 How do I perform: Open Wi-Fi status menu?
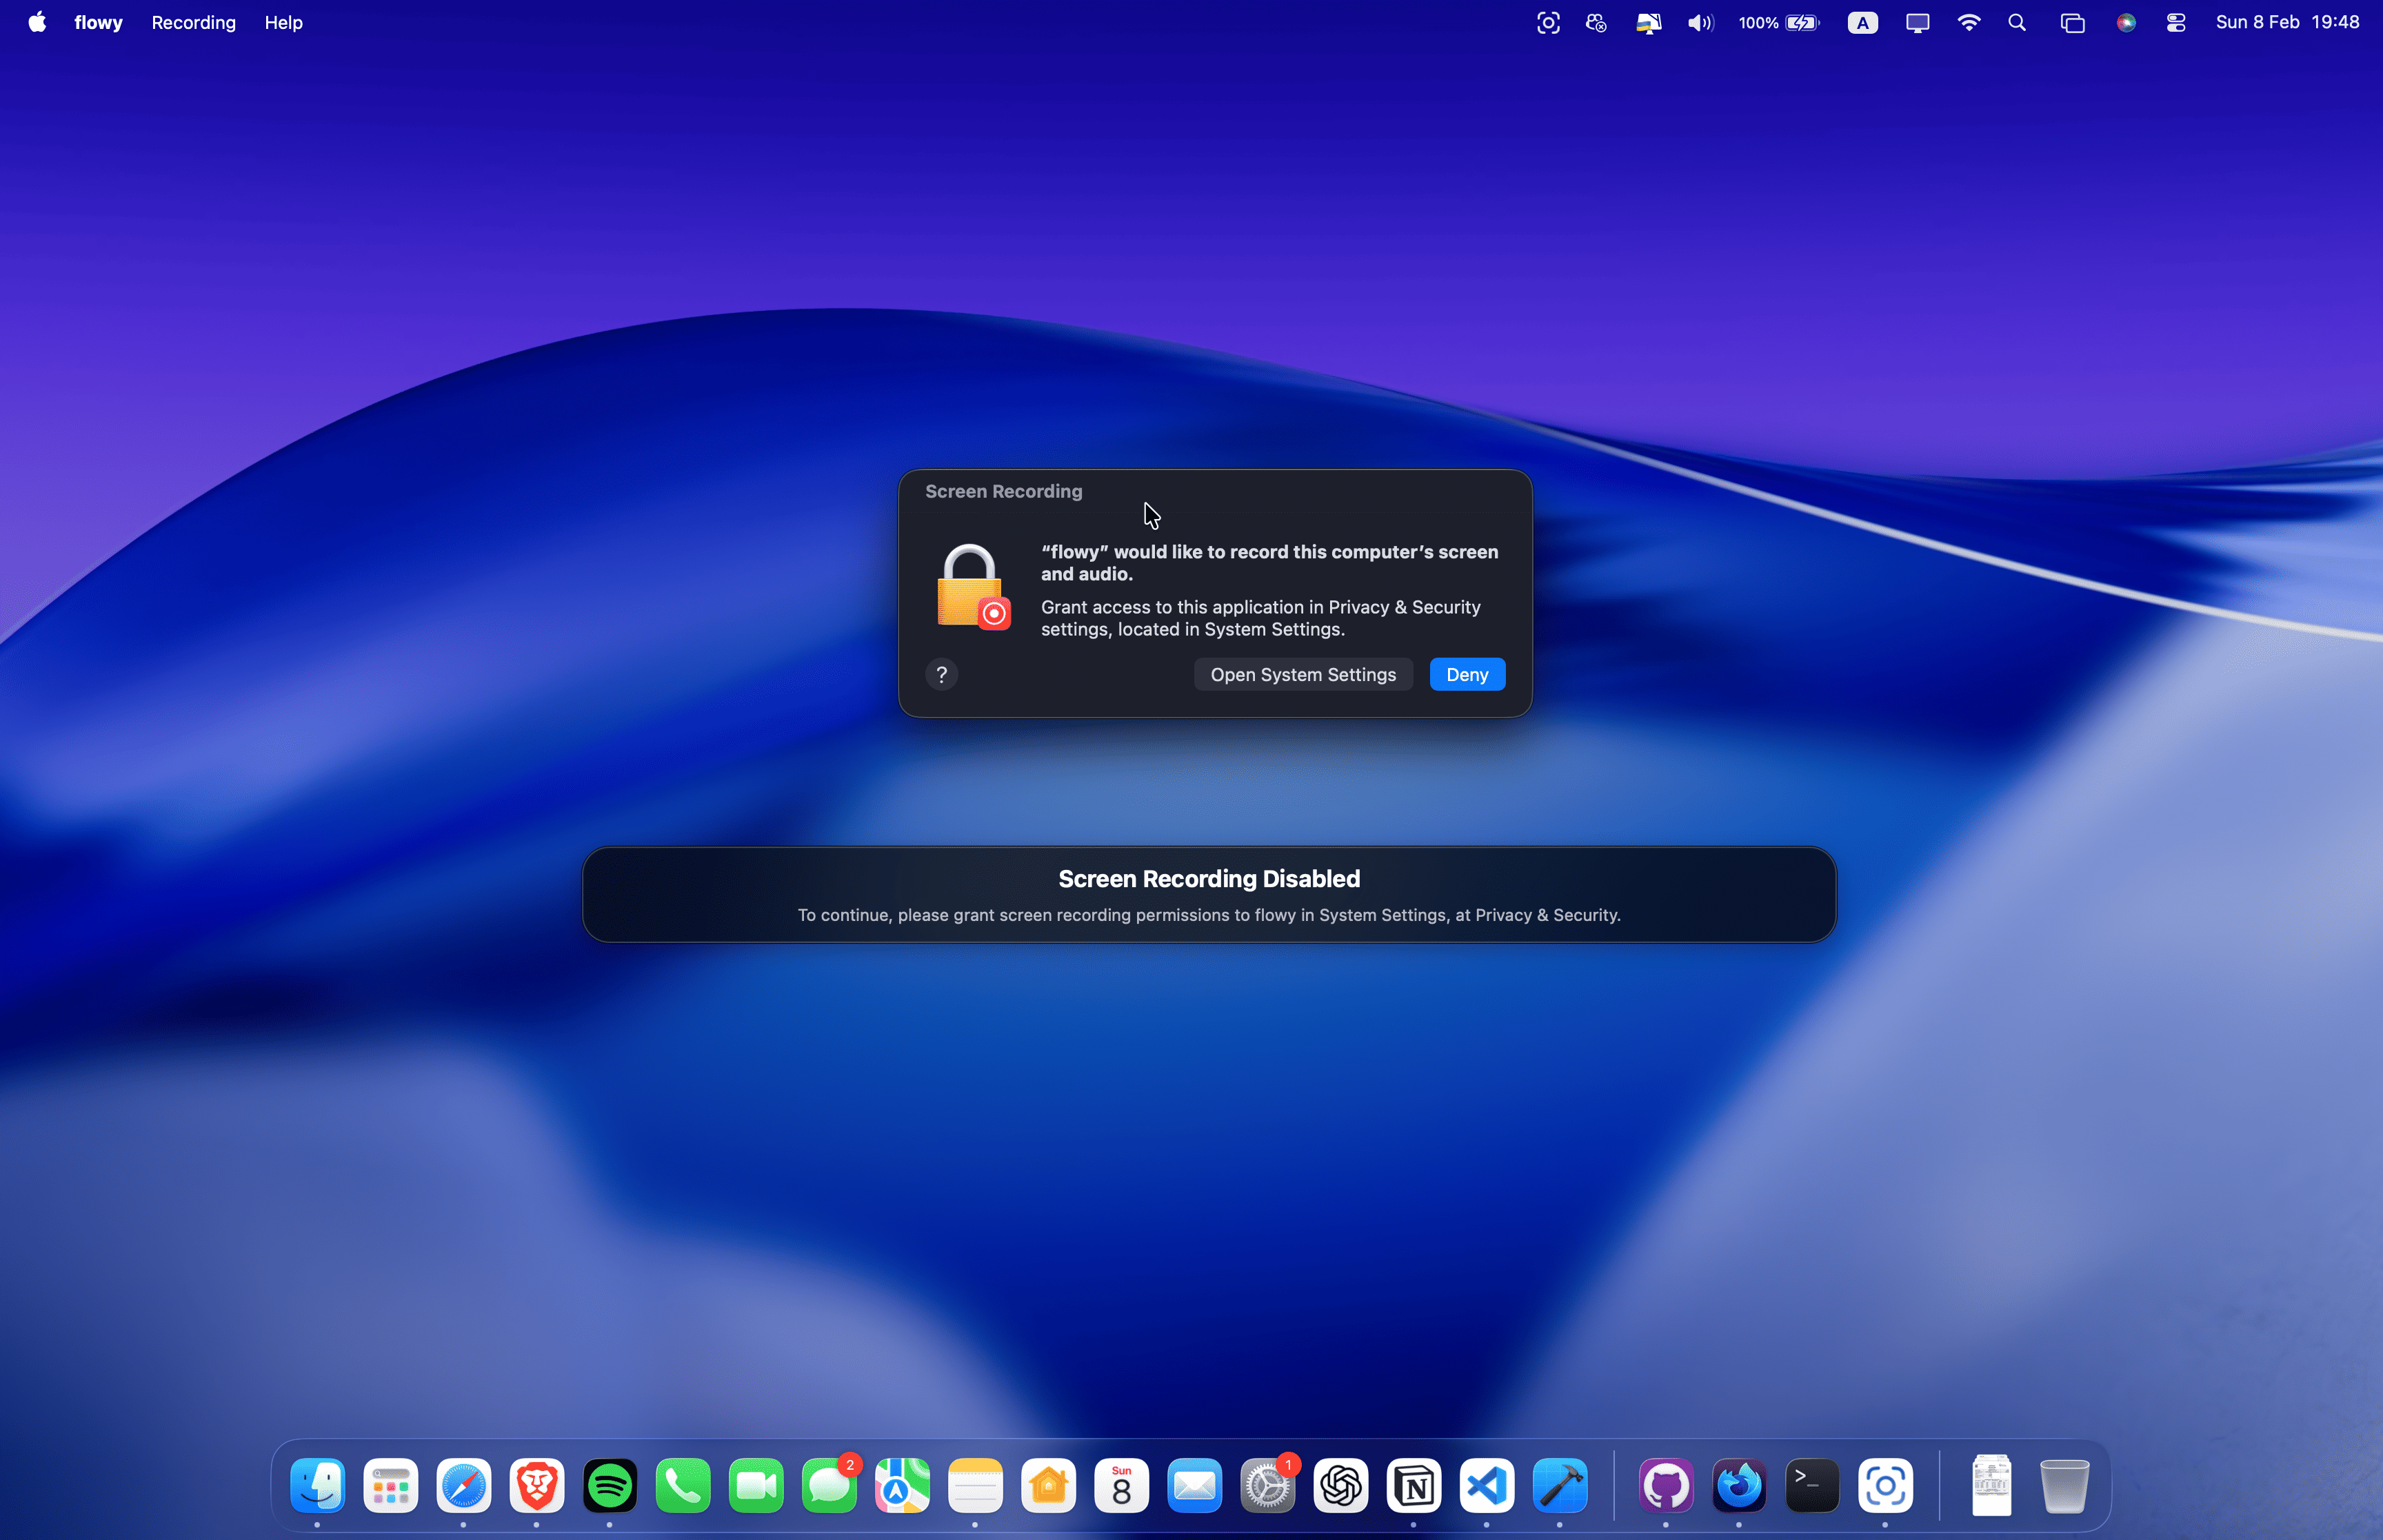(x=1968, y=22)
